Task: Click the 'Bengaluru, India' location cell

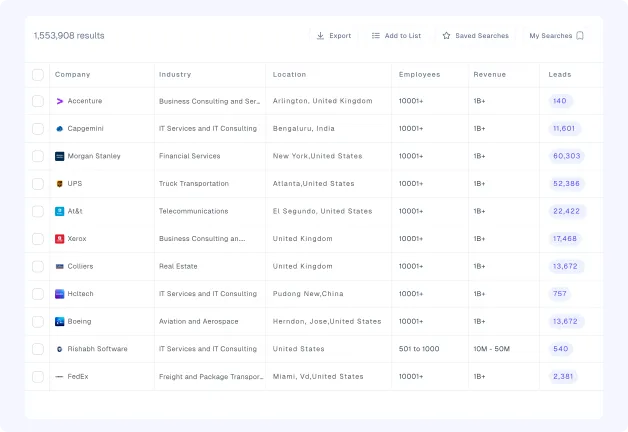Action: pyautogui.click(x=304, y=129)
